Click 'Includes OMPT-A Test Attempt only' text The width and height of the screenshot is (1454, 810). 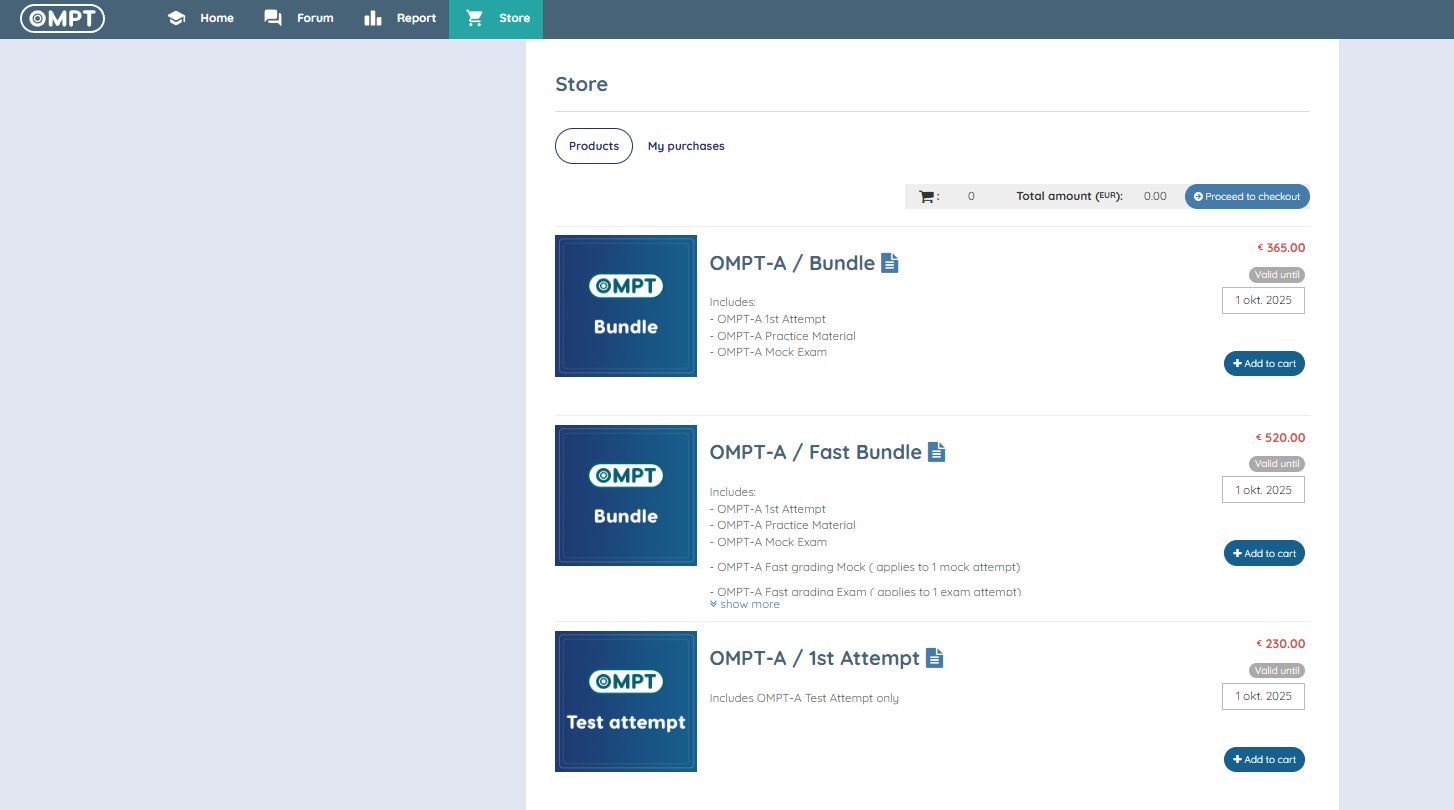point(804,698)
